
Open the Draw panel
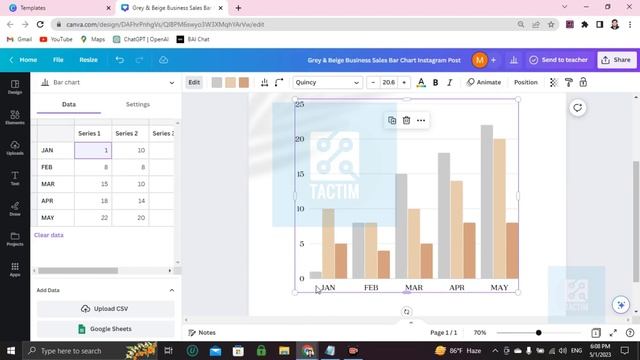pos(15,209)
